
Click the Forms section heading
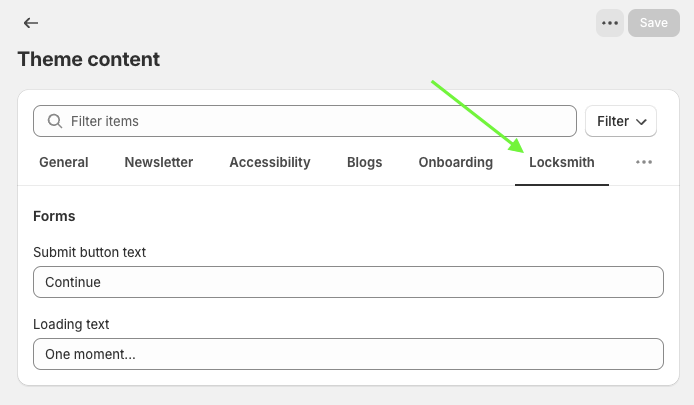click(x=54, y=216)
